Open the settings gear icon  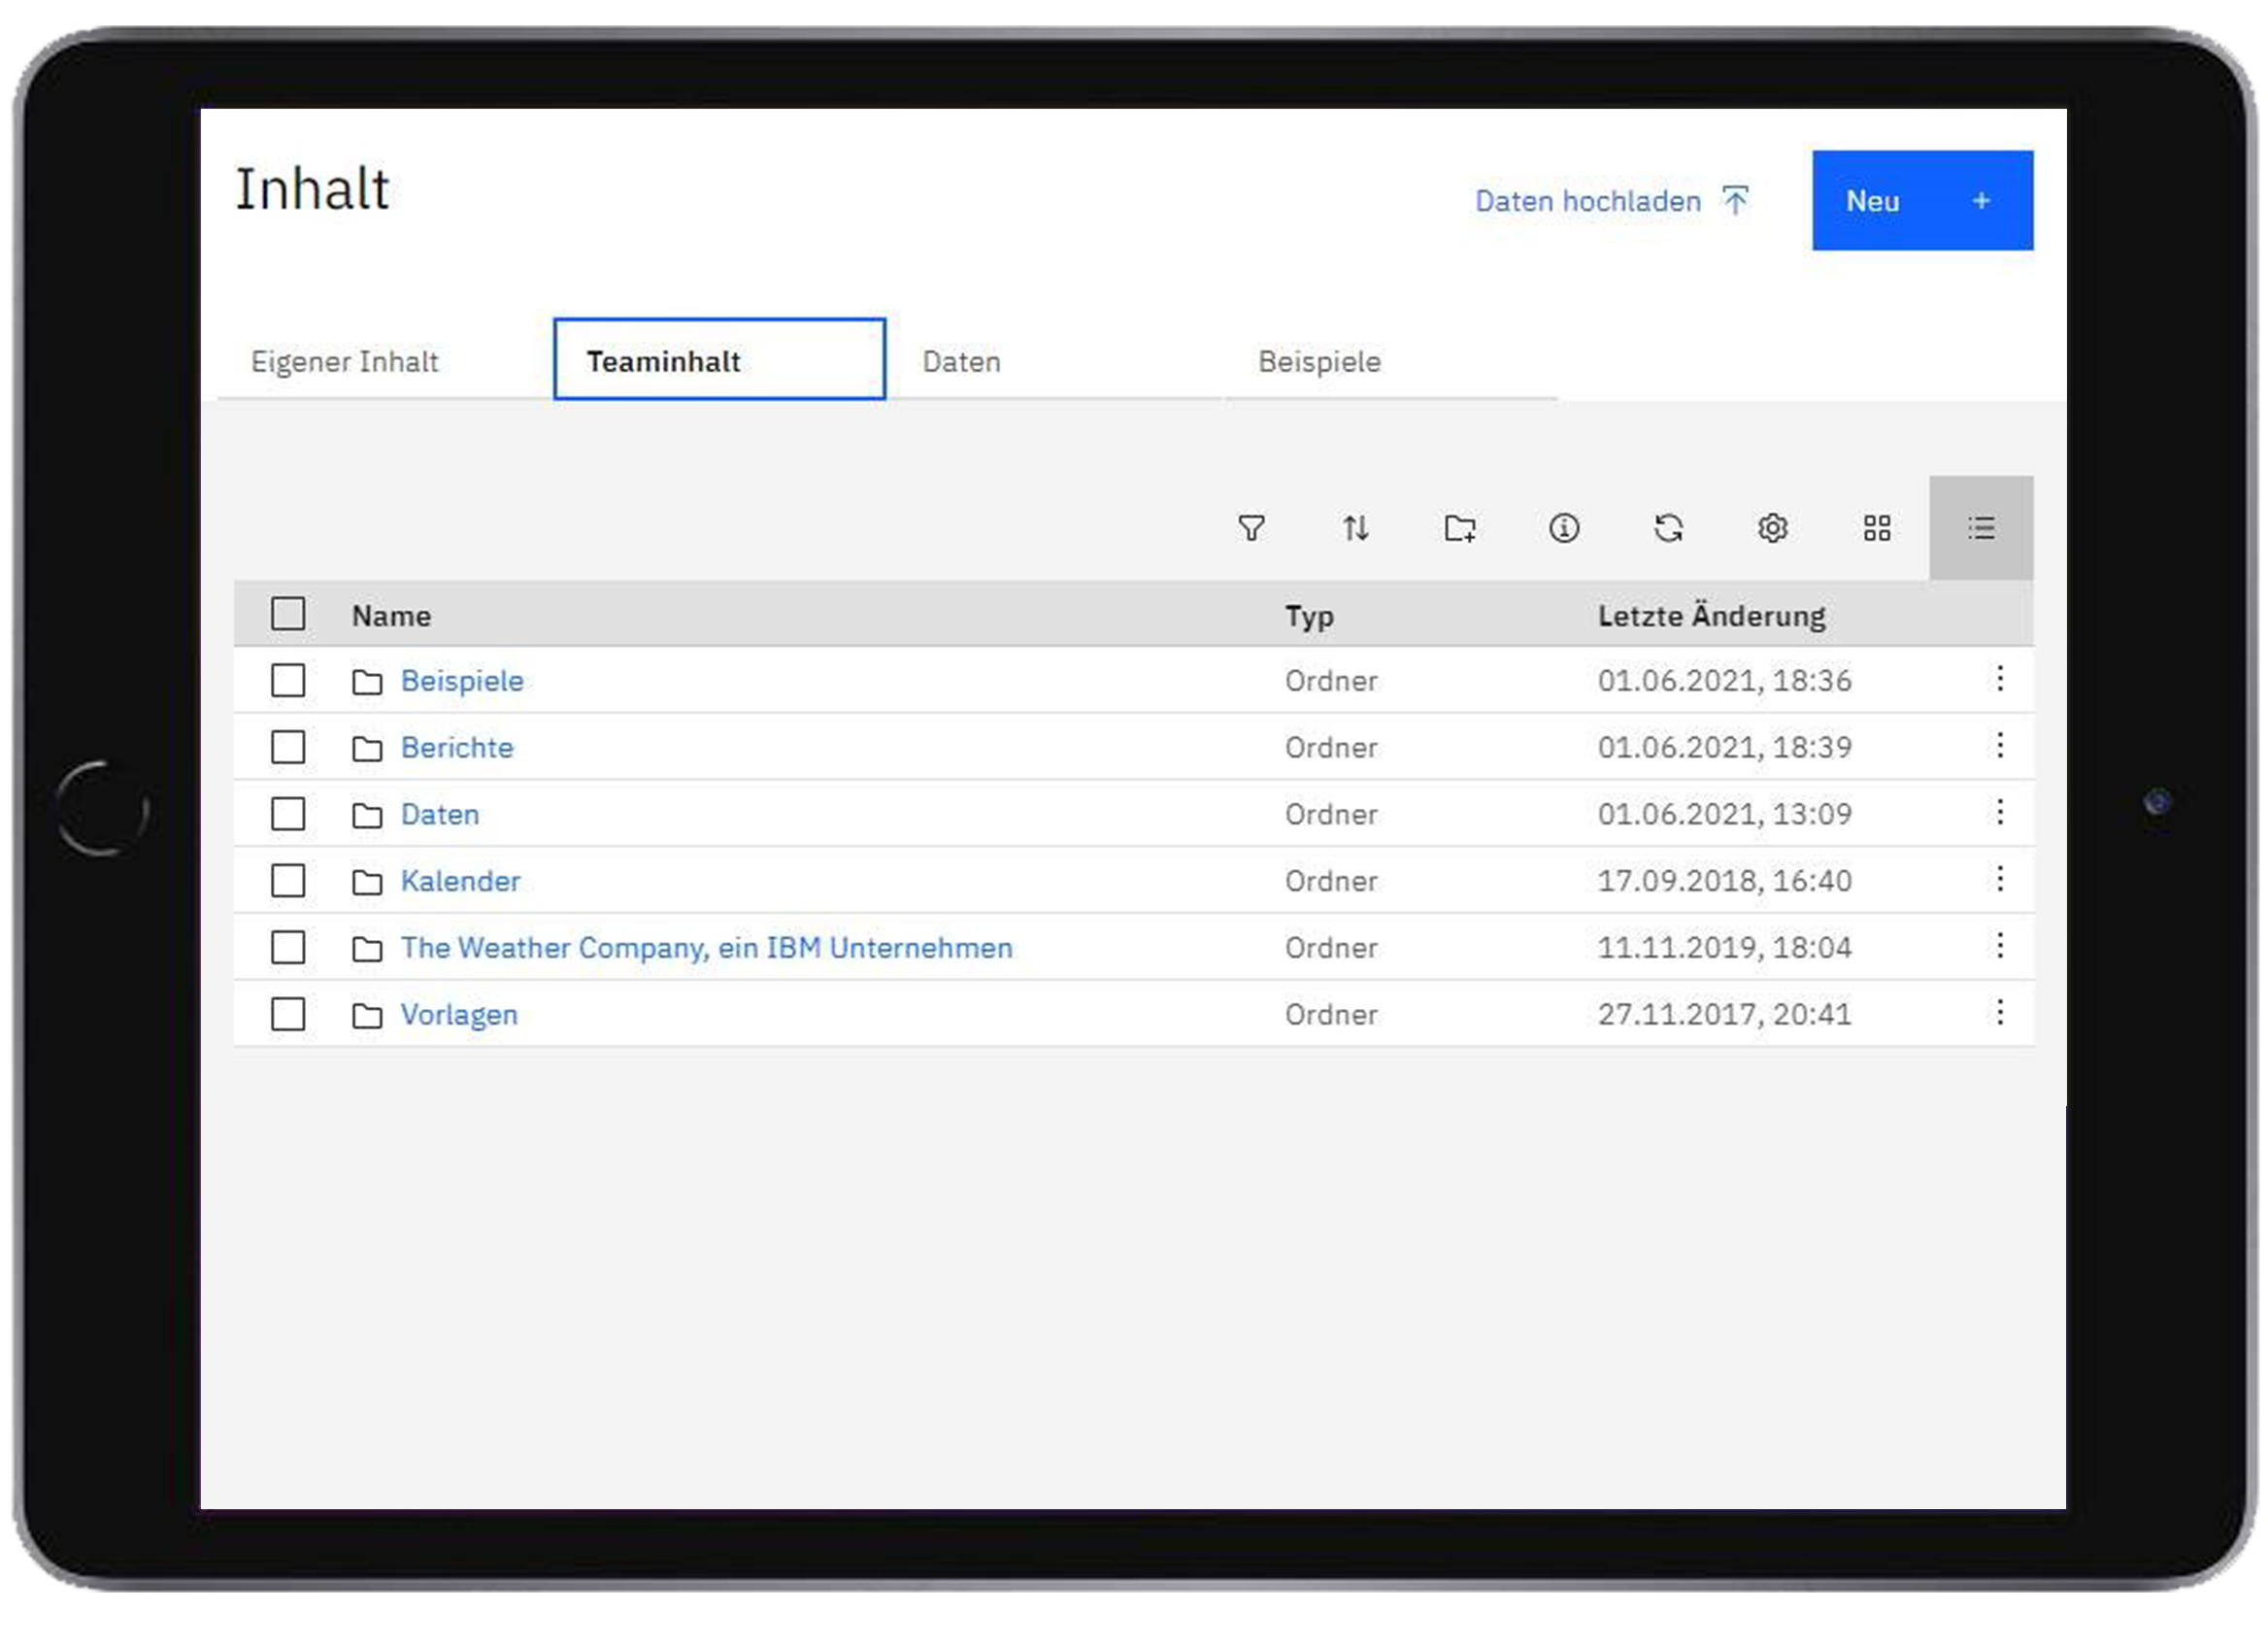(1772, 529)
